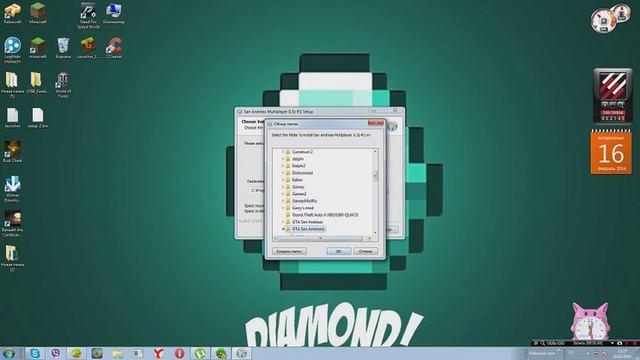Click OK in the folder browse dialog
The height and width of the screenshot is (360, 640).
(x=338, y=251)
